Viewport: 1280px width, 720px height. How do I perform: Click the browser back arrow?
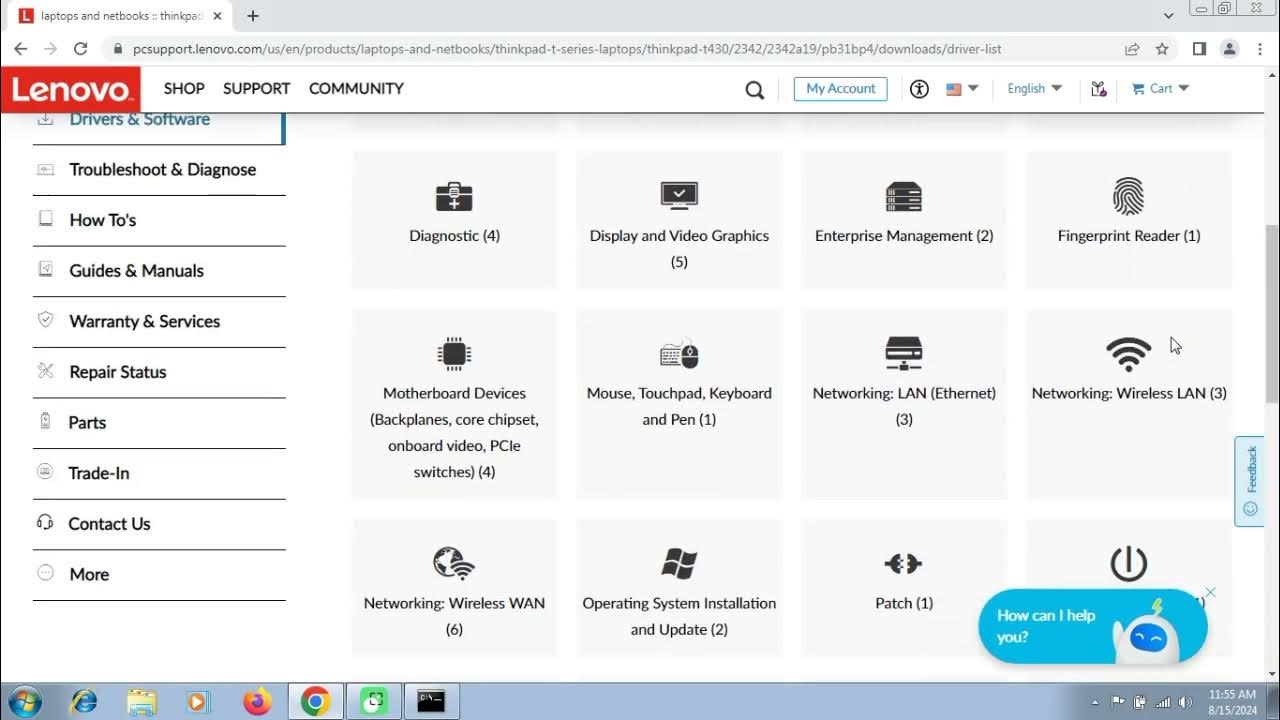(x=20, y=48)
